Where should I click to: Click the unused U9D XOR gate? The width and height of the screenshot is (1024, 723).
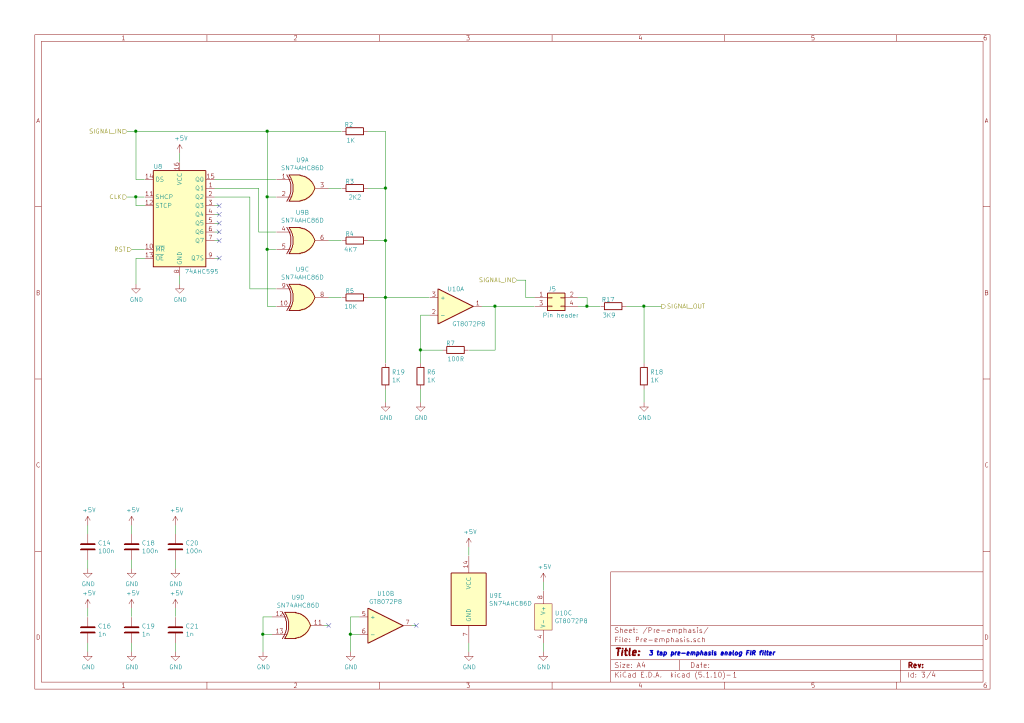click(296, 625)
